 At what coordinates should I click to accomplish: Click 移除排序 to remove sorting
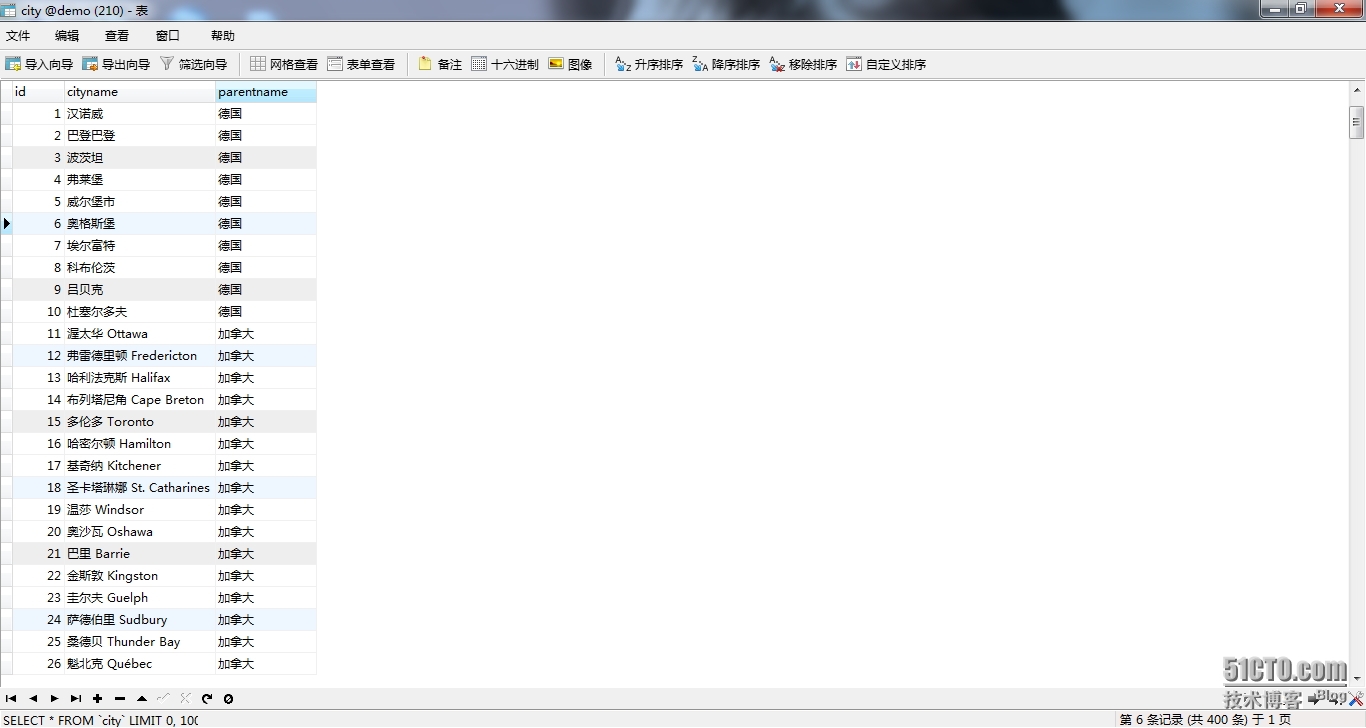(x=803, y=64)
